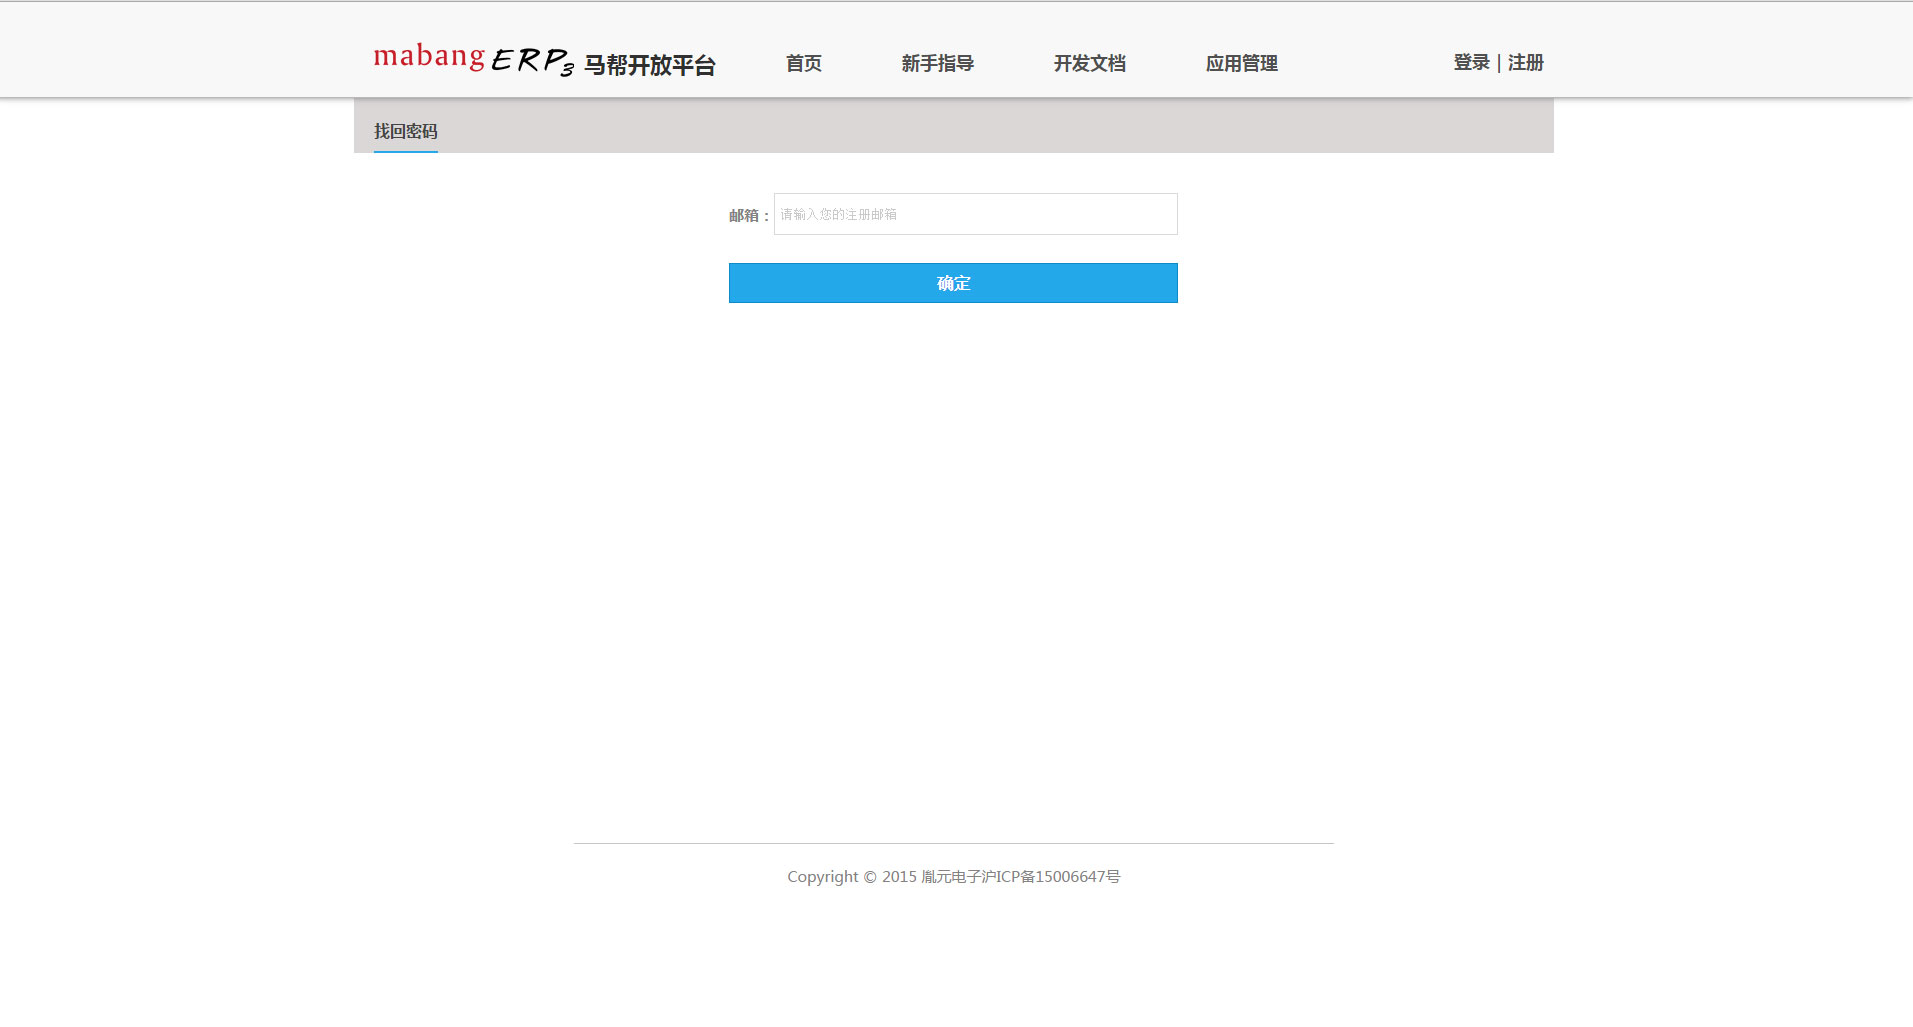Focus the registered email input field
The image size is (1913, 1027).
[975, 214]
